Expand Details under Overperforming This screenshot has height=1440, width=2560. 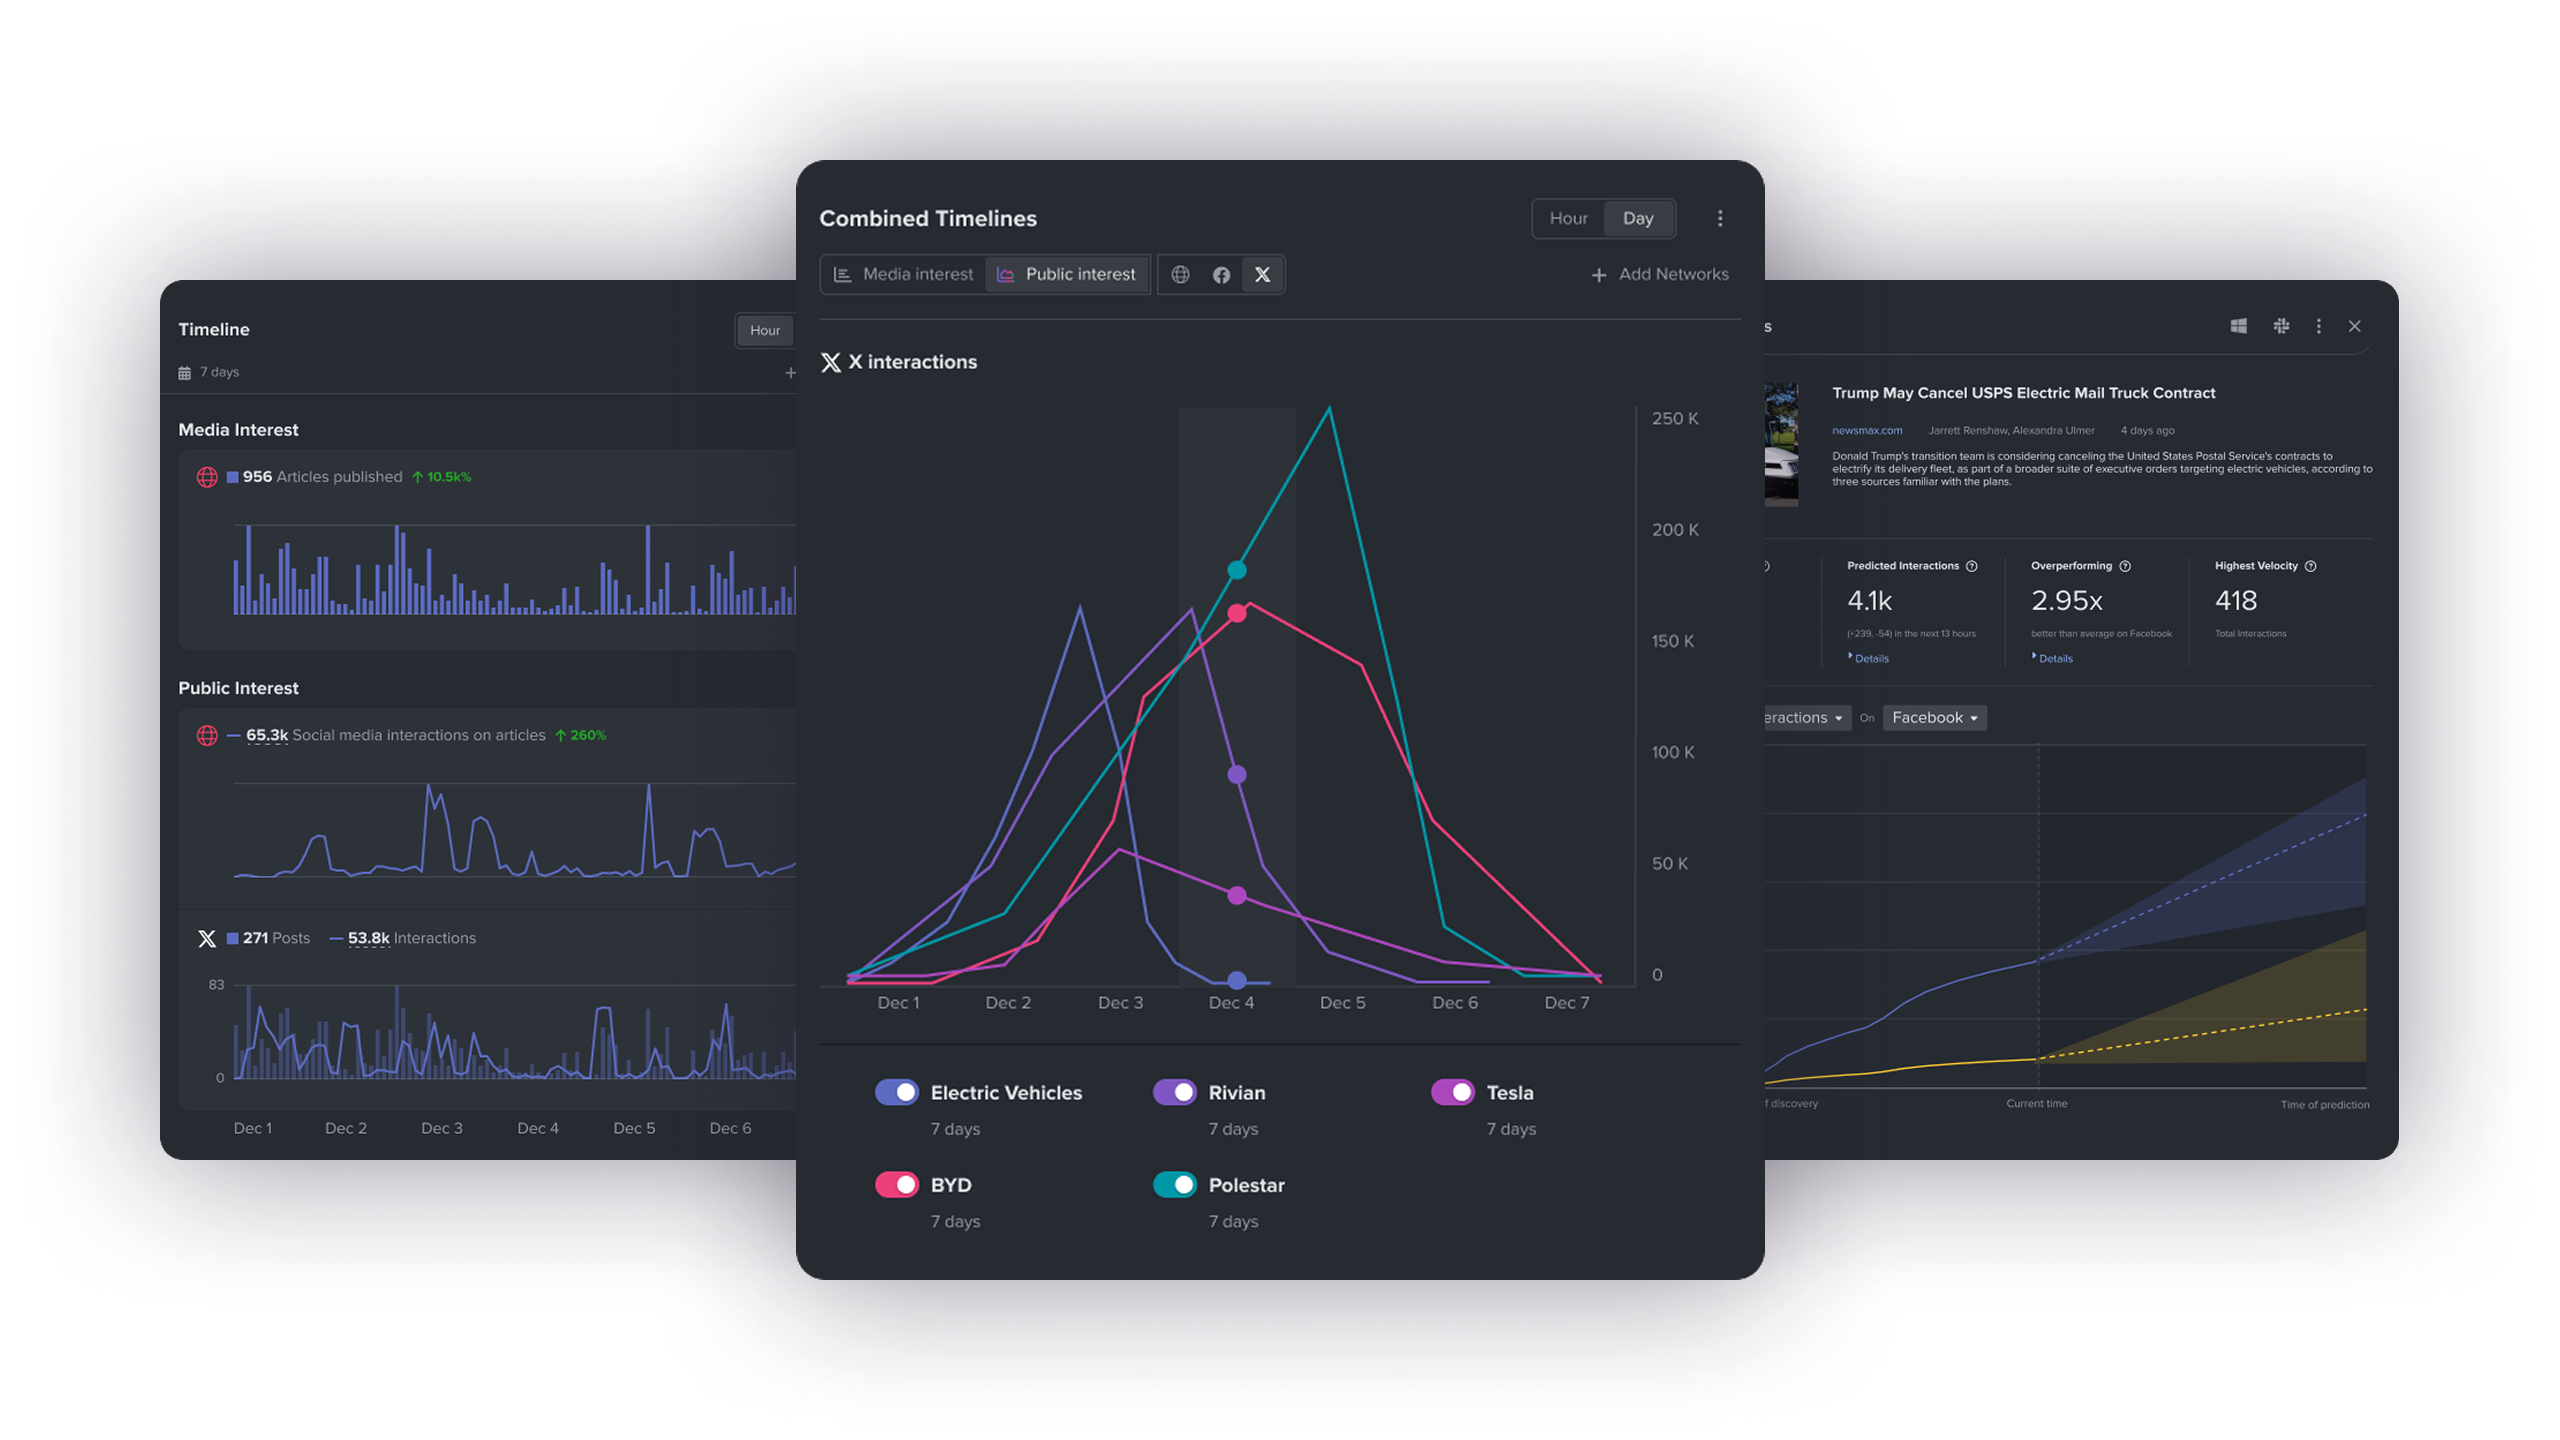tap(2055, 658)
